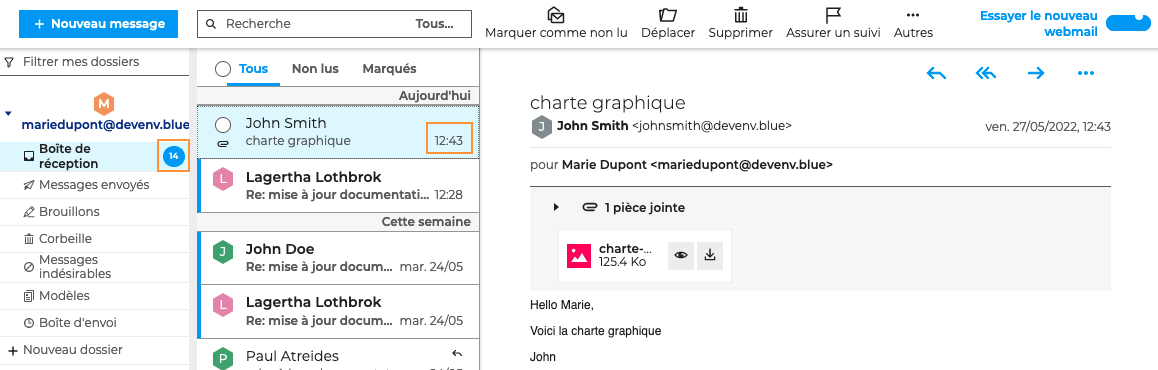Click recipient Marie Dupont <mariedupont@devenv.blue>
The width and height of the screenshot is (1158, 370).
[697, 165]
